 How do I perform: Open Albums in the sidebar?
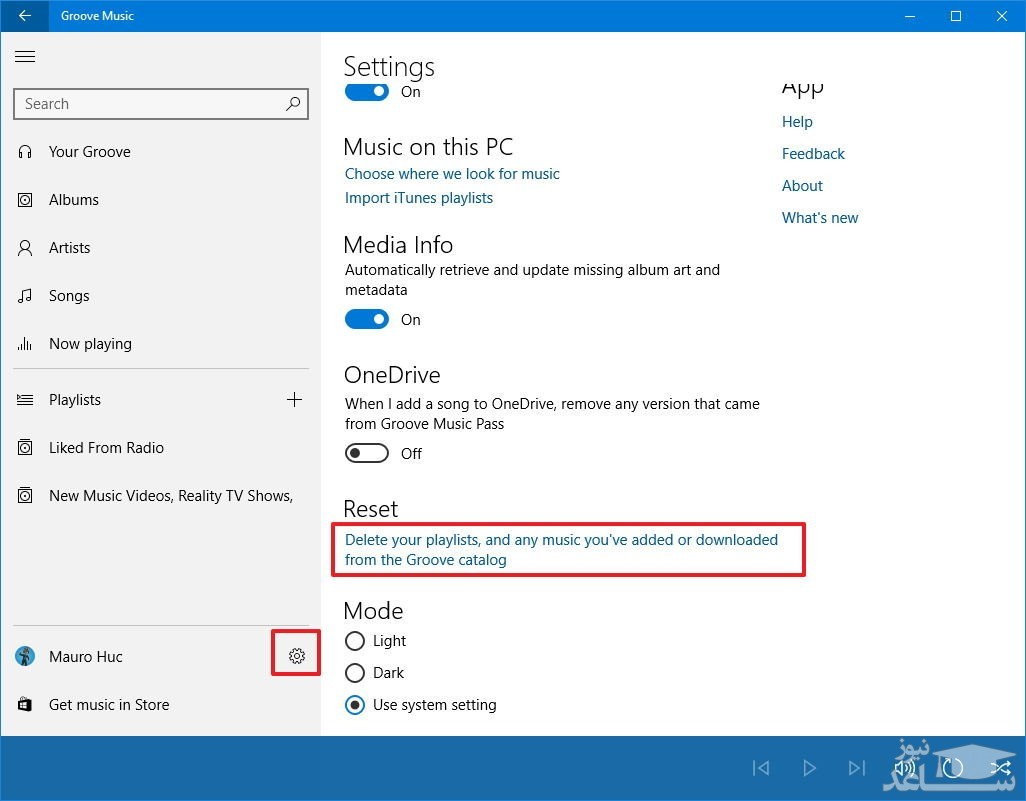pyautogui.click(x=74, y=200)
